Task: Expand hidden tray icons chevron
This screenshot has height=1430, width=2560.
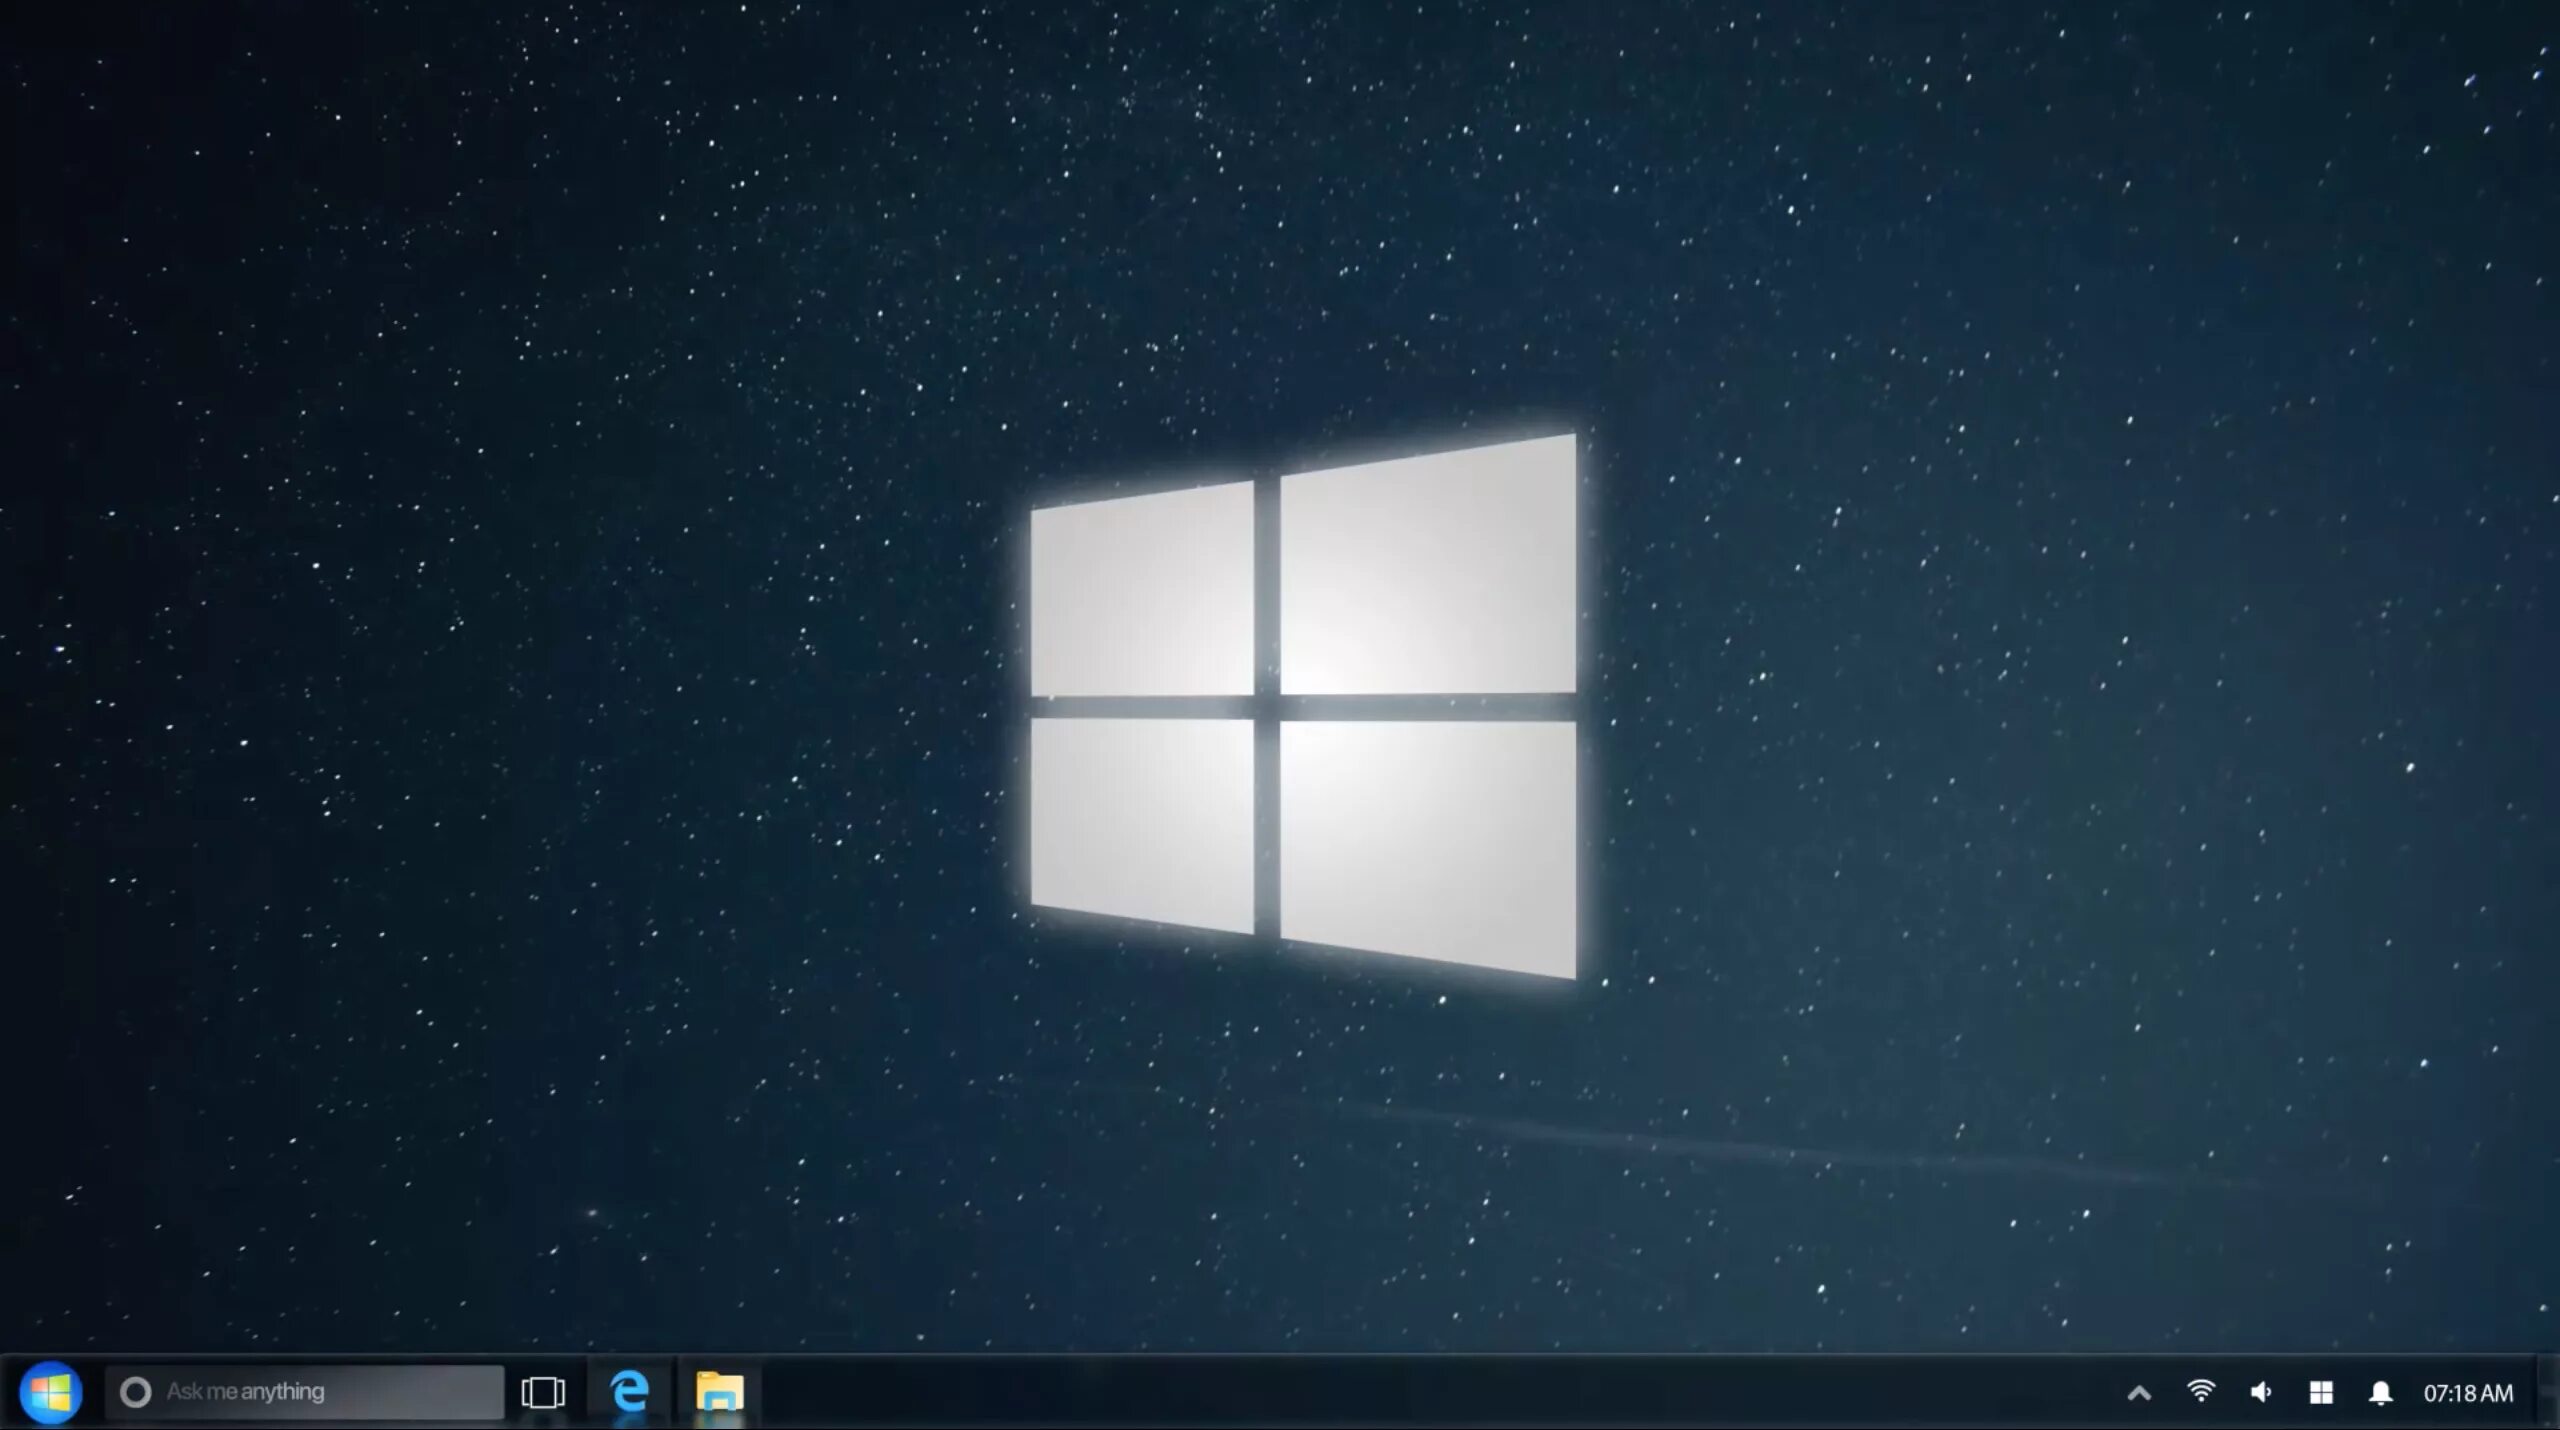Action: tap(2139, 1392)
